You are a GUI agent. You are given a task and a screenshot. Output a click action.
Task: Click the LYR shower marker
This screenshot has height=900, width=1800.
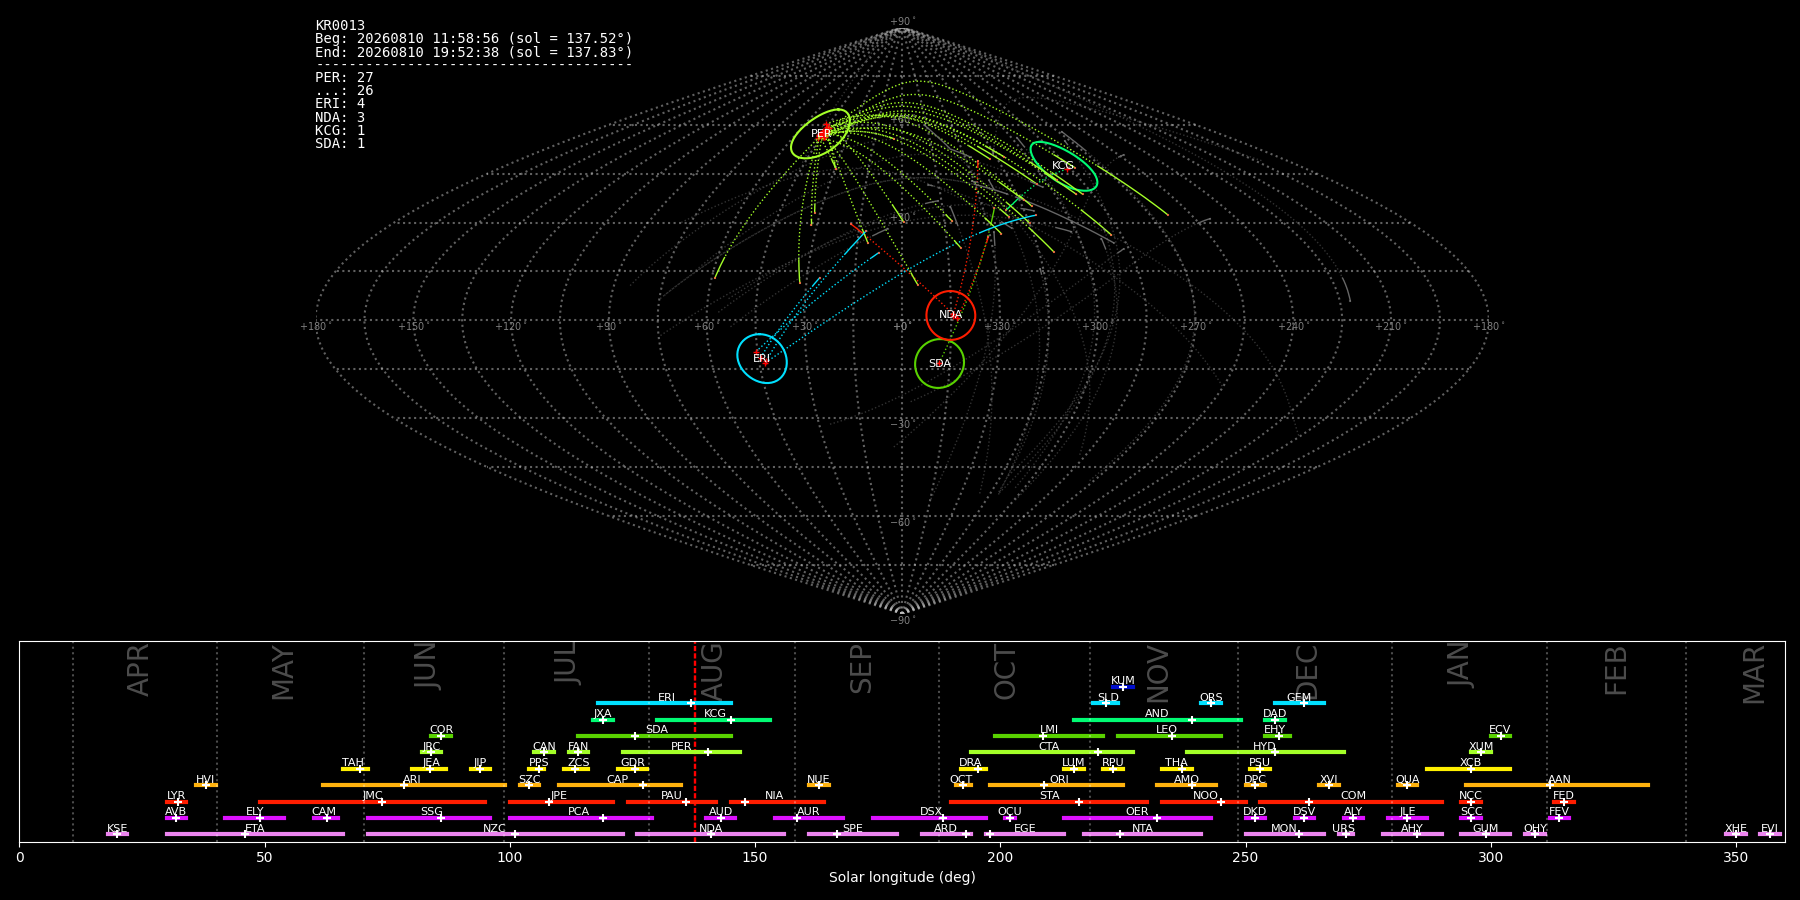(176, 801)
